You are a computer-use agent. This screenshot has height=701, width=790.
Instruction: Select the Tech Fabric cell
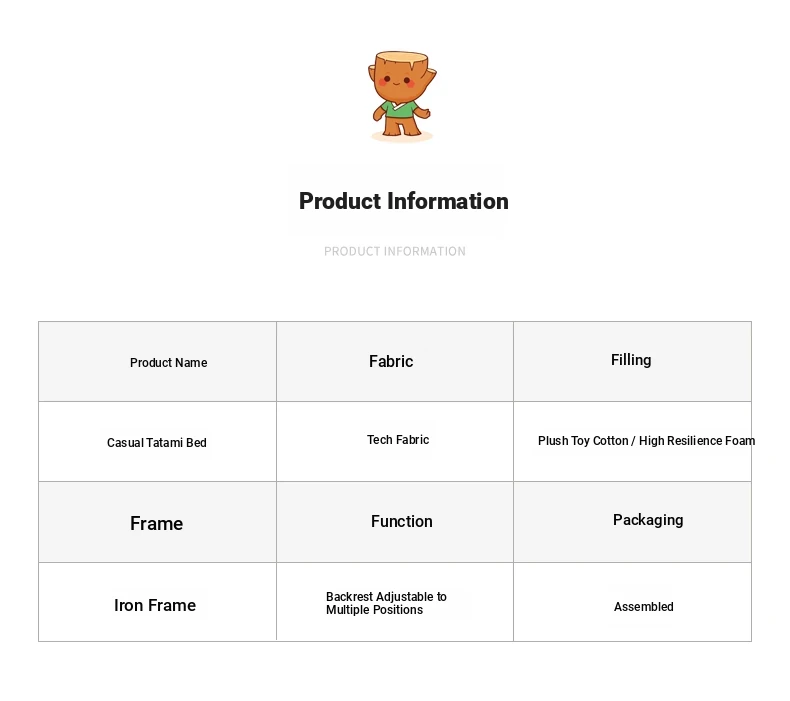395,442
